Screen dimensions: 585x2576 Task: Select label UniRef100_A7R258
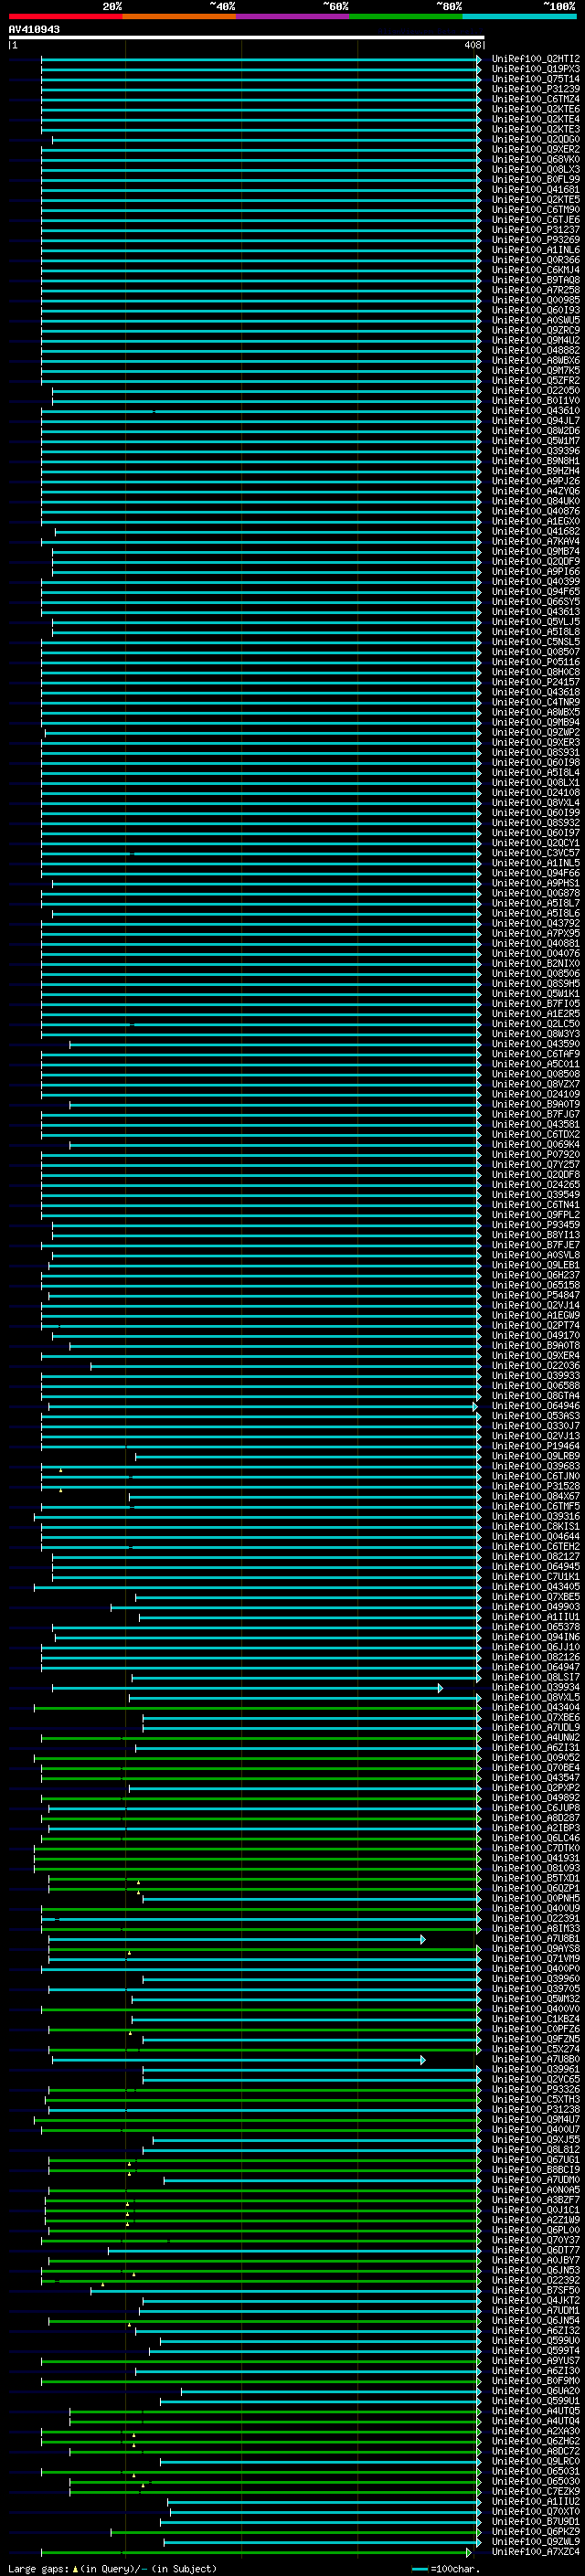tap(536, 290)
